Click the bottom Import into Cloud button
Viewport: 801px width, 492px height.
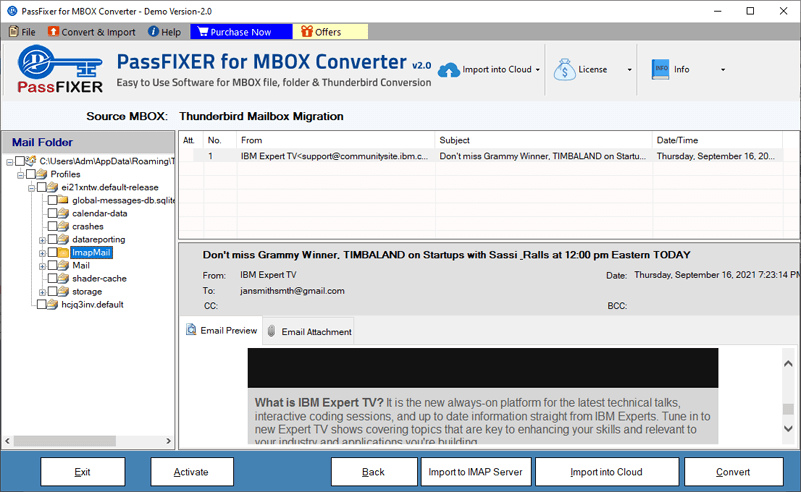pos(607,472)
